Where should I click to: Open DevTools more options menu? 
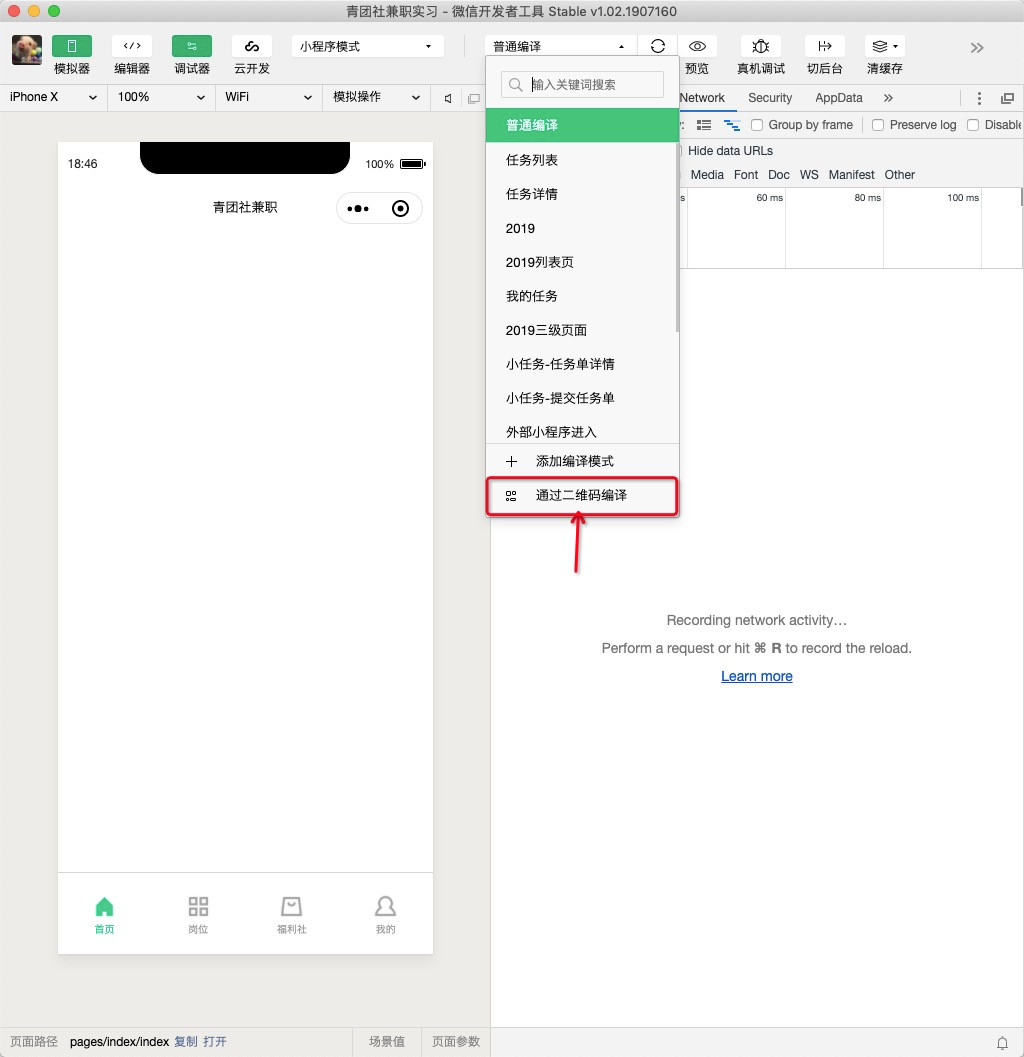pos(979,98)
